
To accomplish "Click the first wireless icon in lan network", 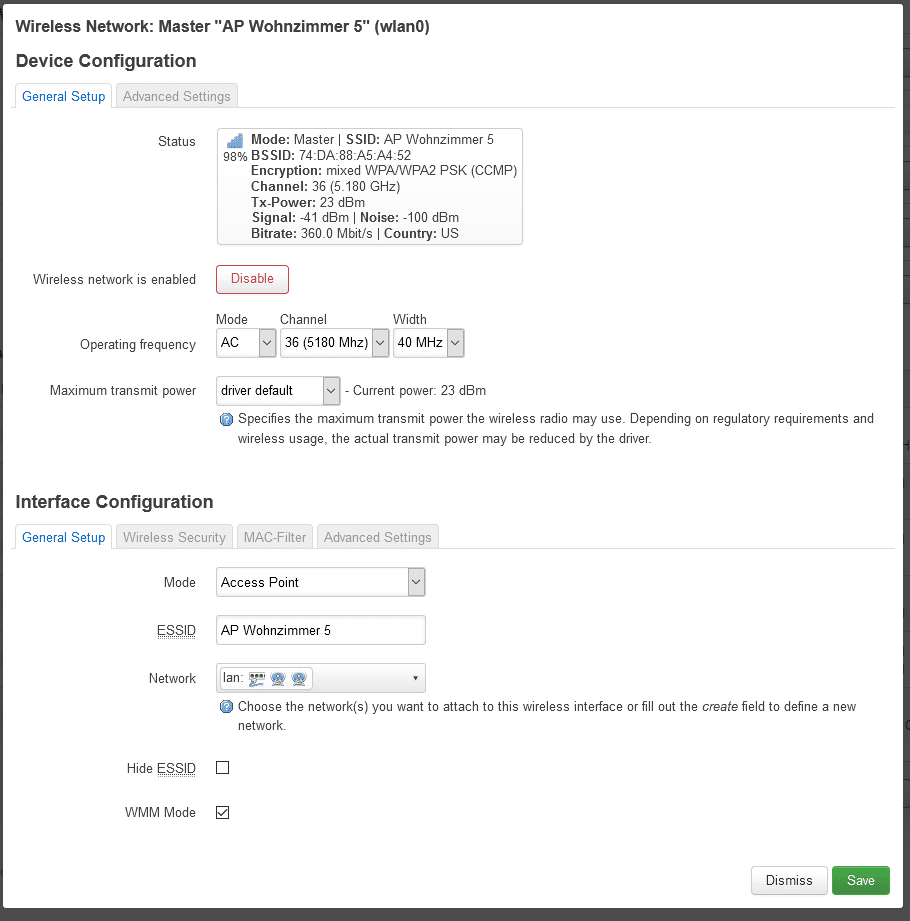I will 278,679.
